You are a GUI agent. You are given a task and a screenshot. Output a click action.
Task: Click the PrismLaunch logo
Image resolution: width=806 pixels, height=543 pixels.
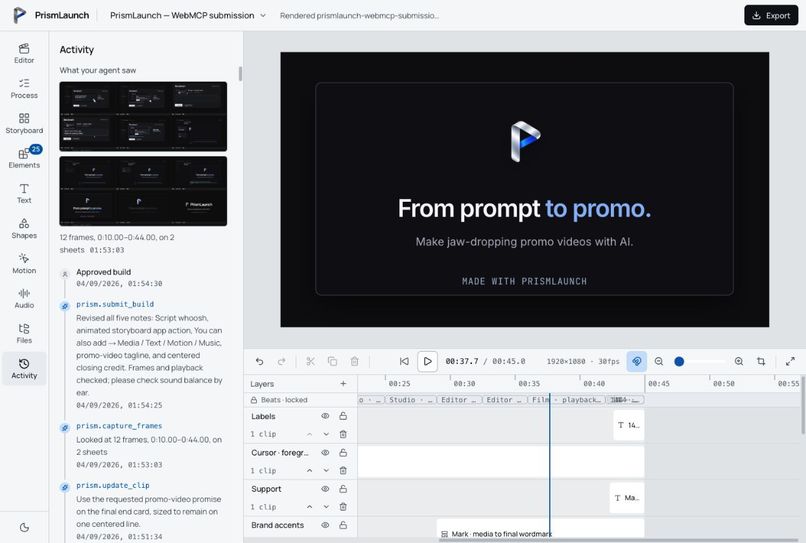[20, 15]
